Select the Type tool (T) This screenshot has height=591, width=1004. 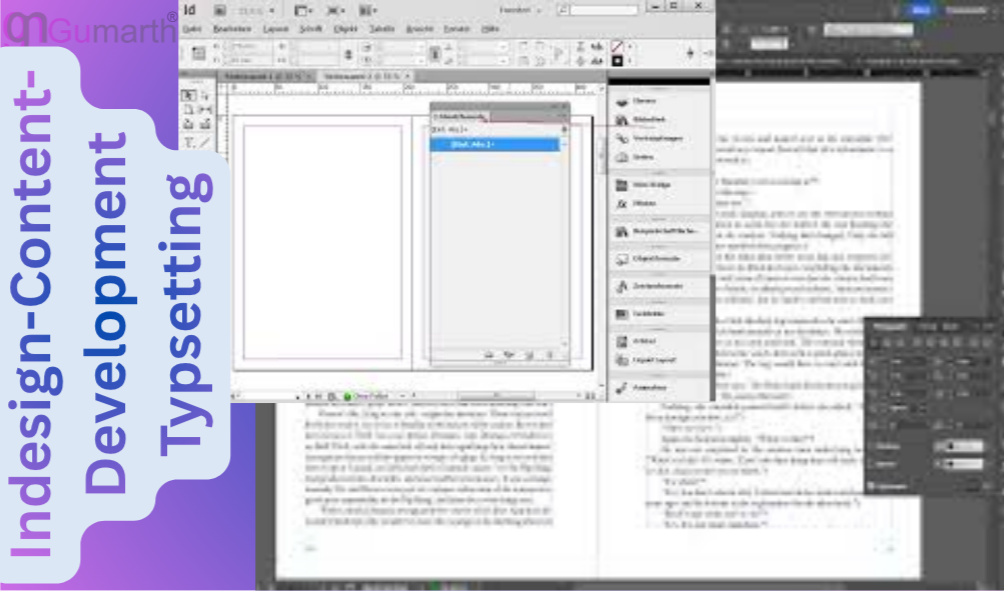click(x=188, y=142)
